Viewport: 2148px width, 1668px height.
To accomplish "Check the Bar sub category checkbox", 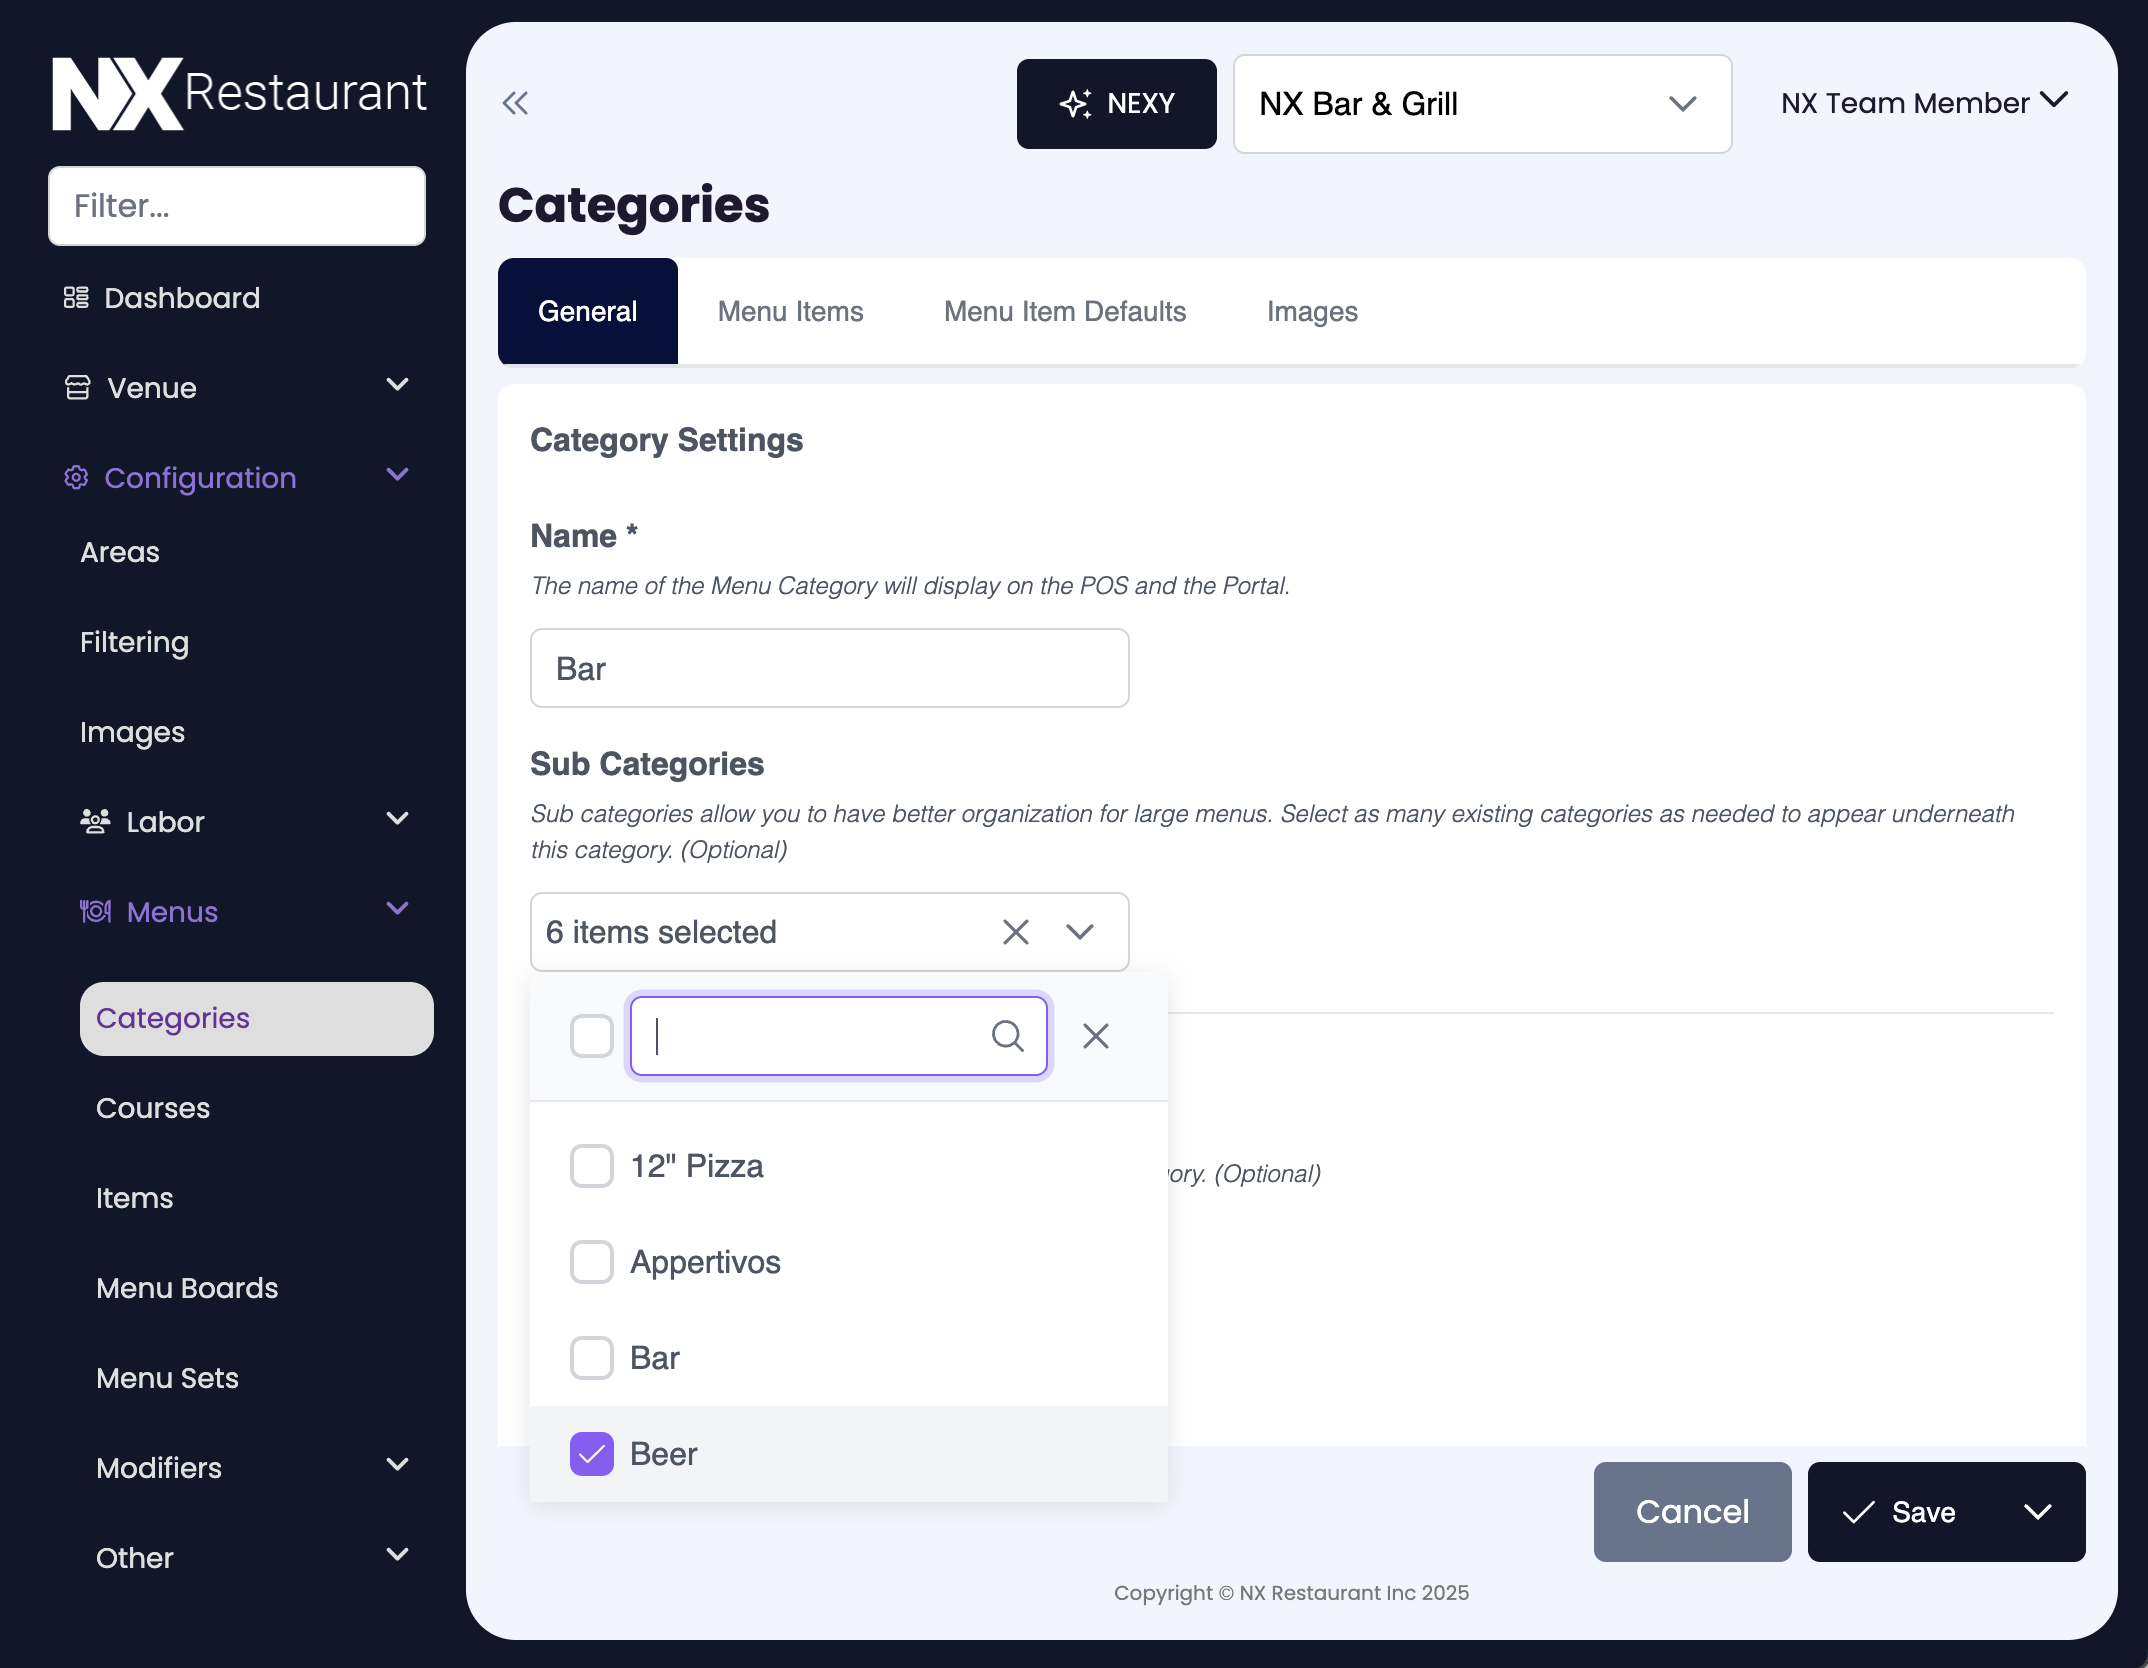I will [591, 1358].
